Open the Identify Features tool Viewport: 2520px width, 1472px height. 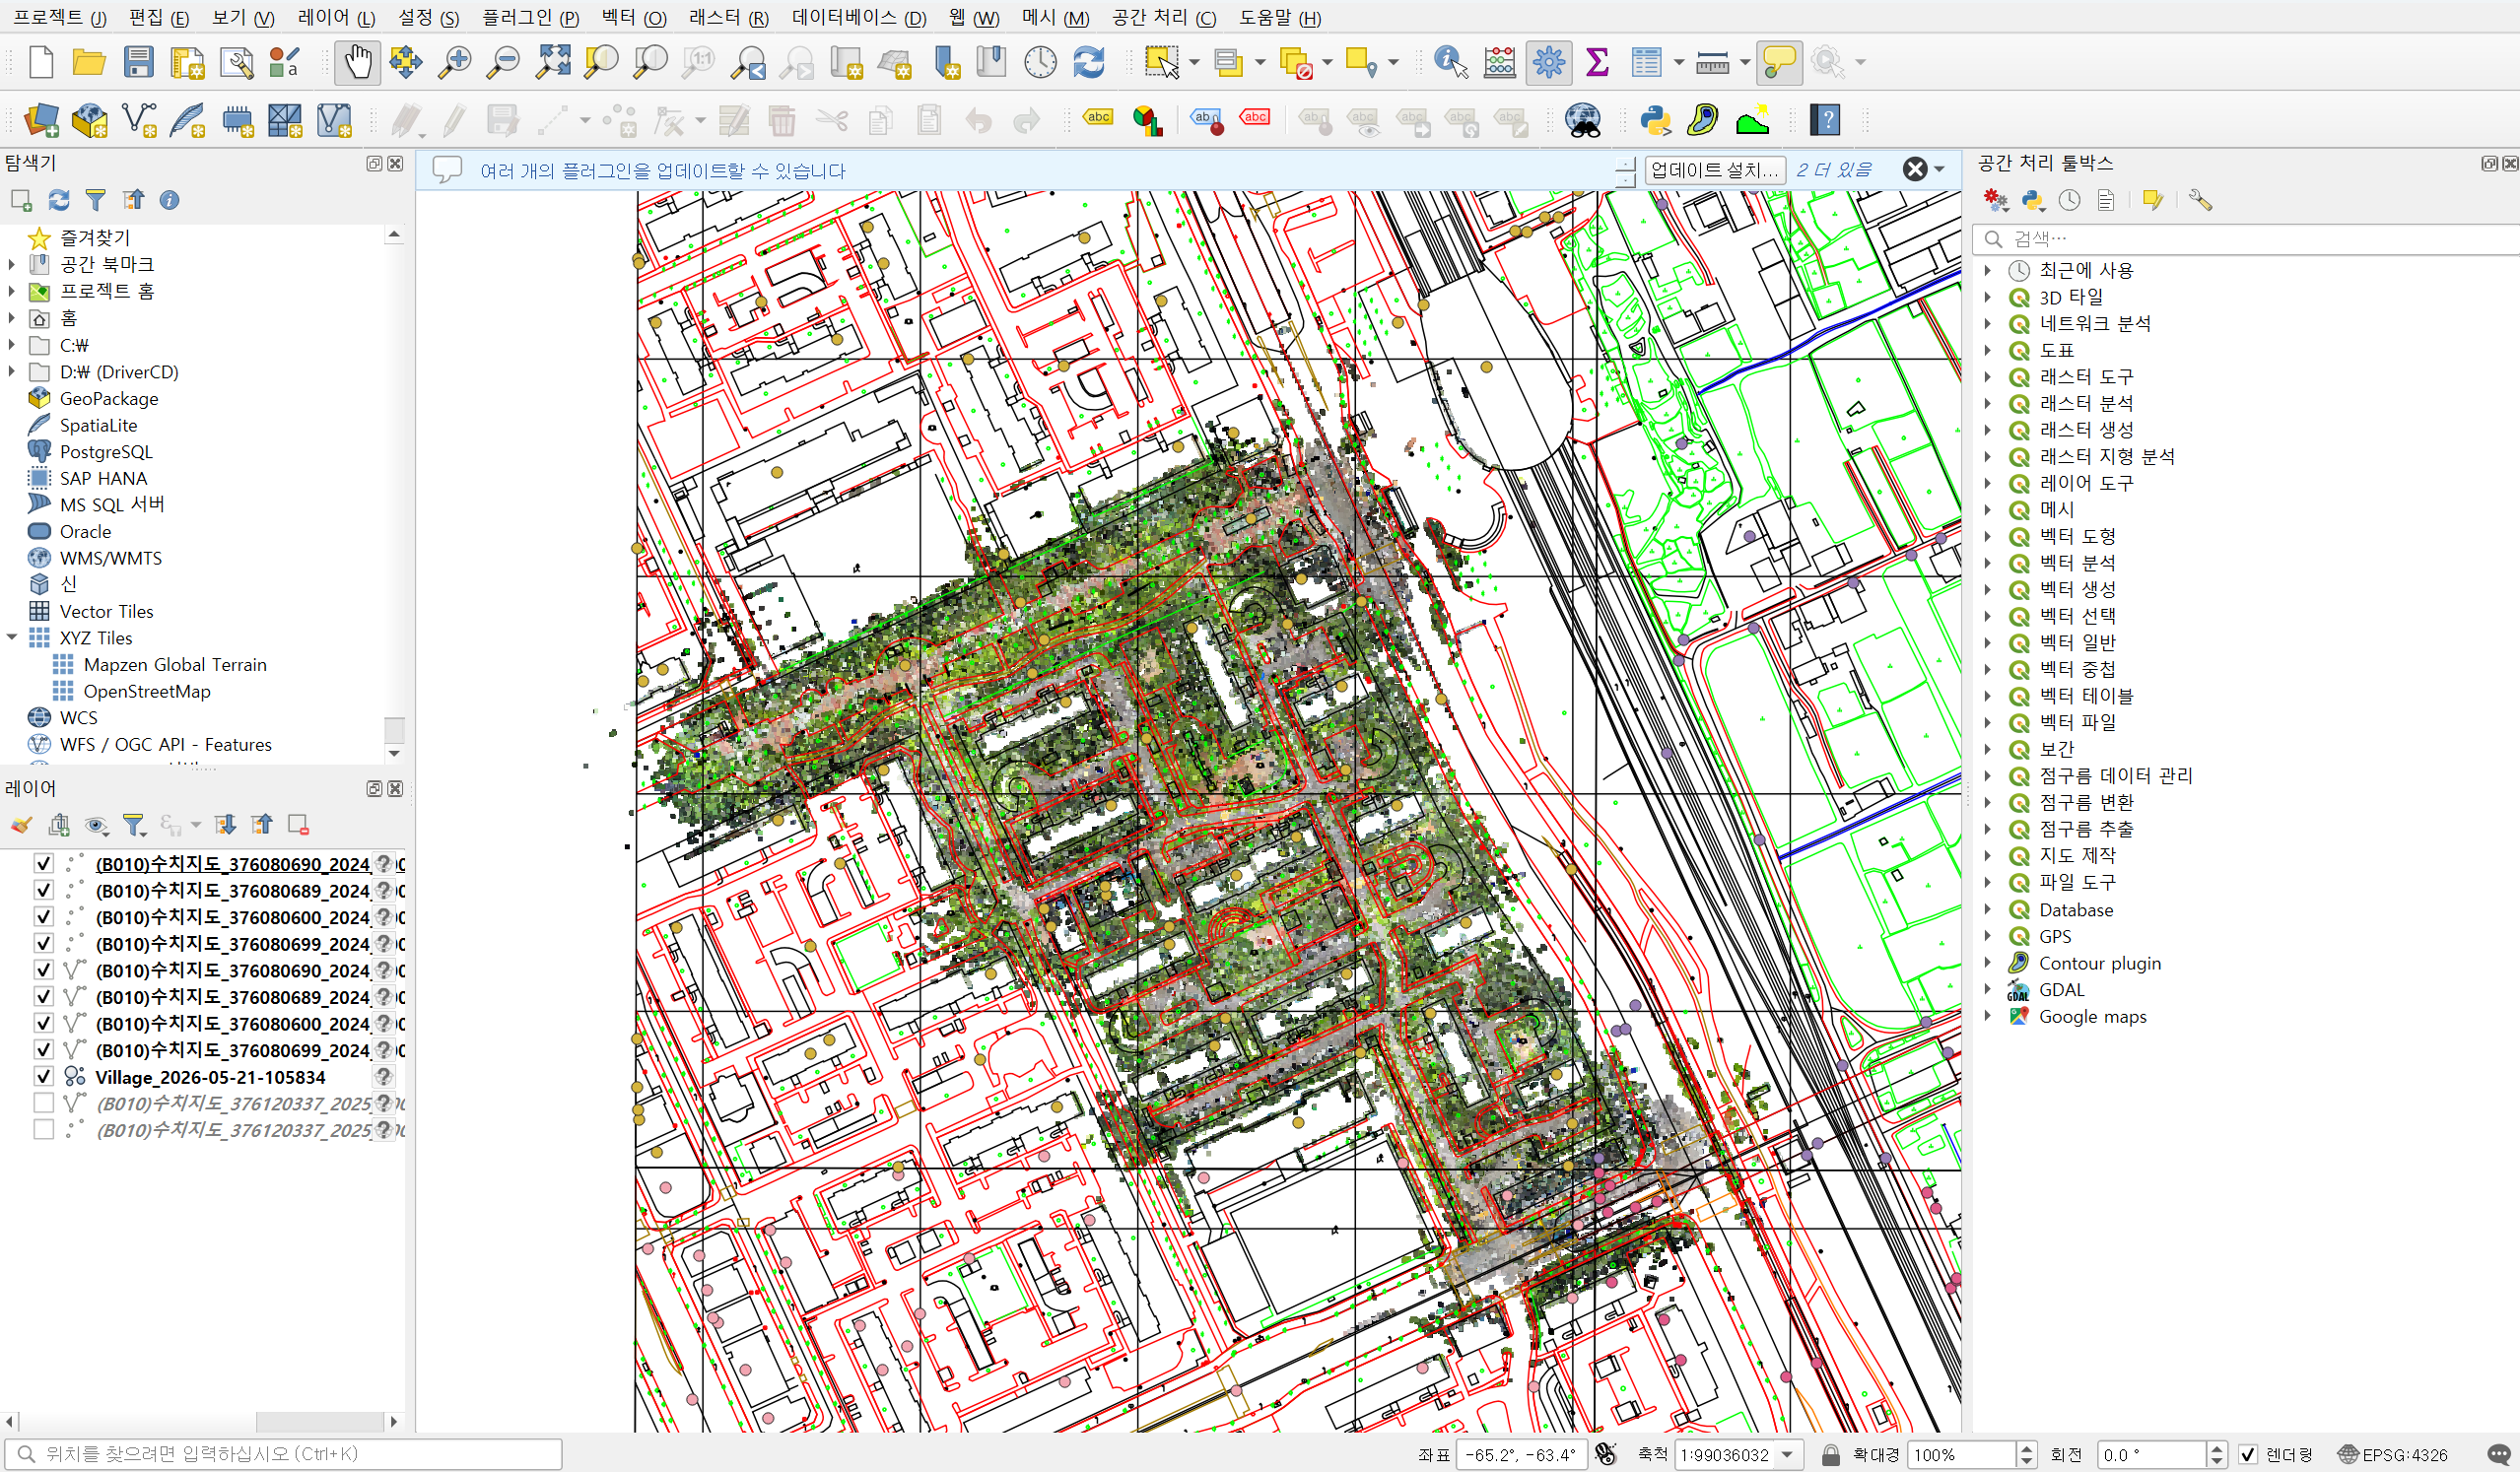[x=1450, y=62]
